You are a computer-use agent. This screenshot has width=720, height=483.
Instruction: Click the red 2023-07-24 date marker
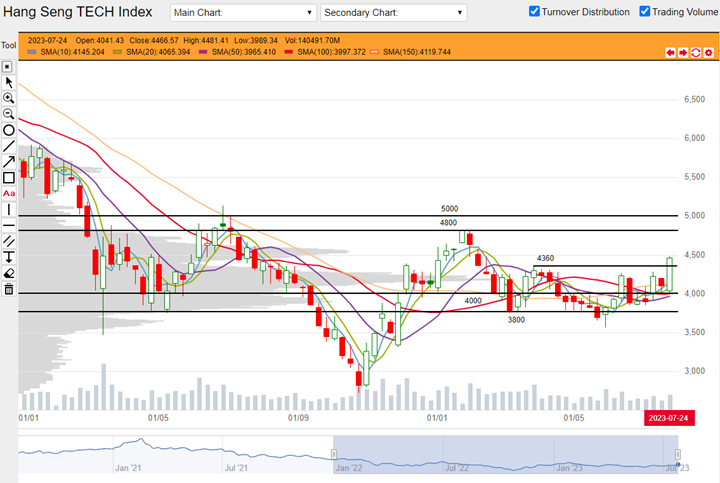point(669,418)
